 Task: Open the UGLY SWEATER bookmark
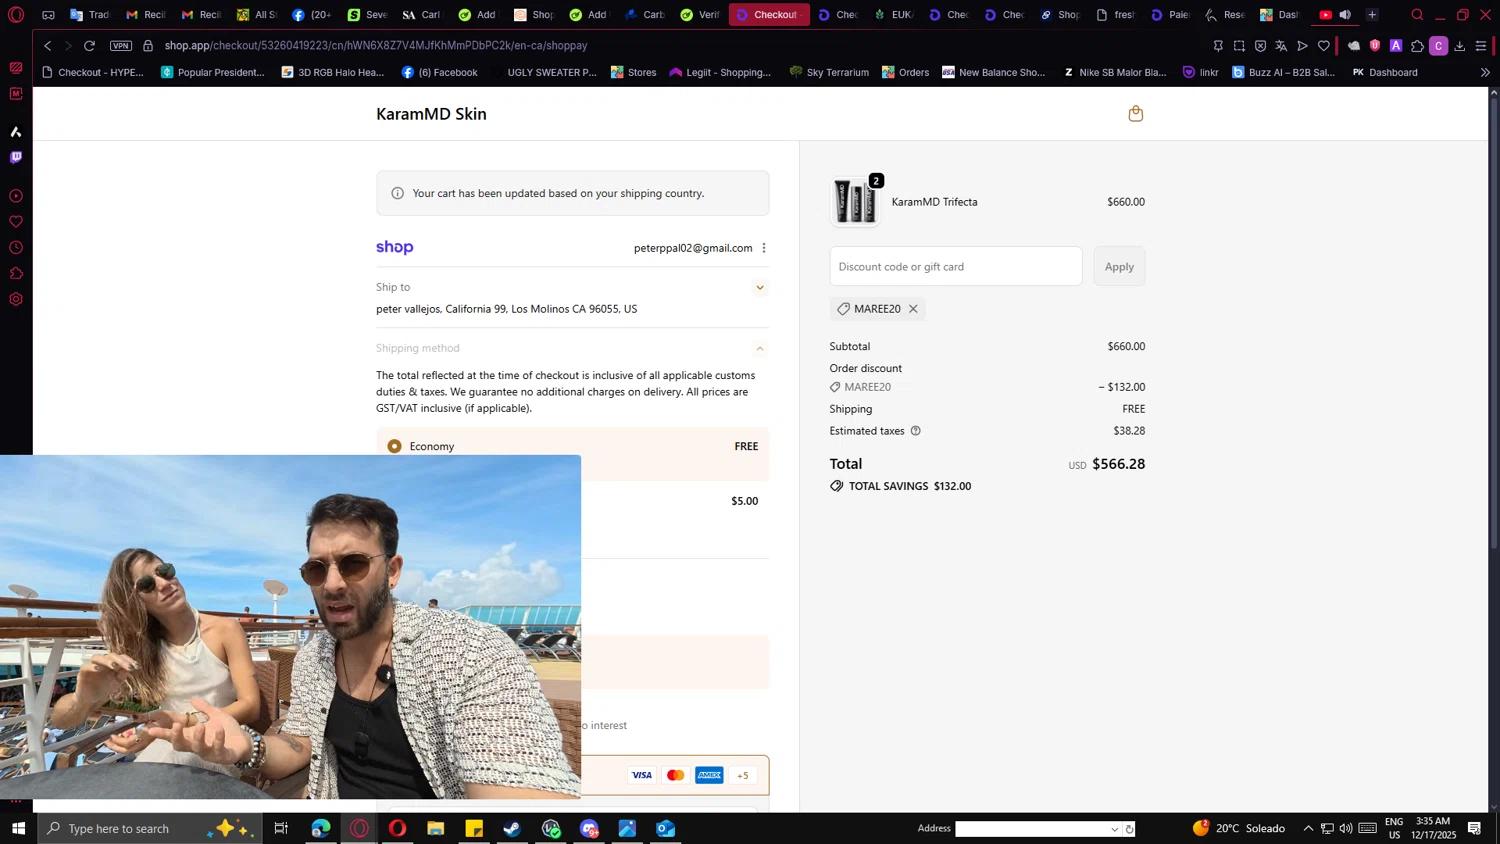551,72
